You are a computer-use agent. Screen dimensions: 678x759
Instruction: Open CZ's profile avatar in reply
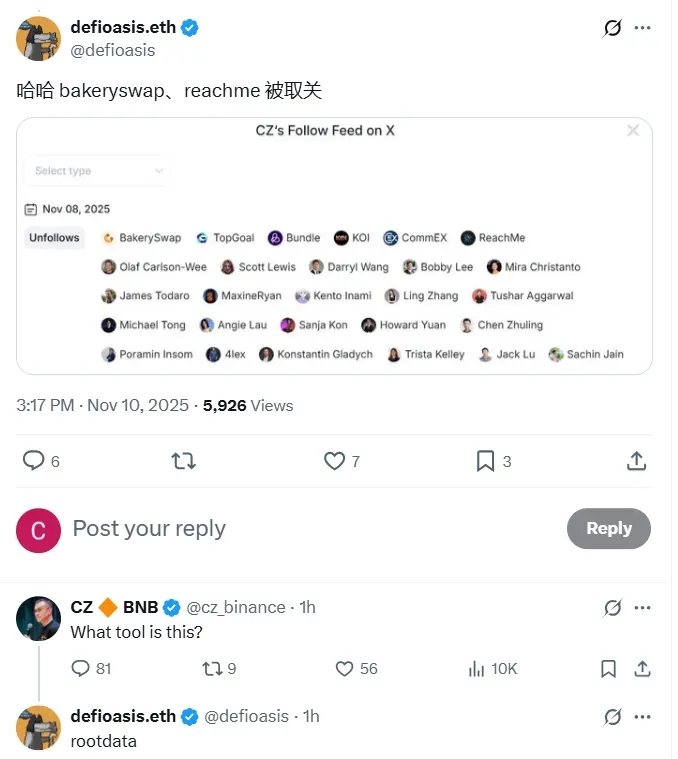click(38, 618)
